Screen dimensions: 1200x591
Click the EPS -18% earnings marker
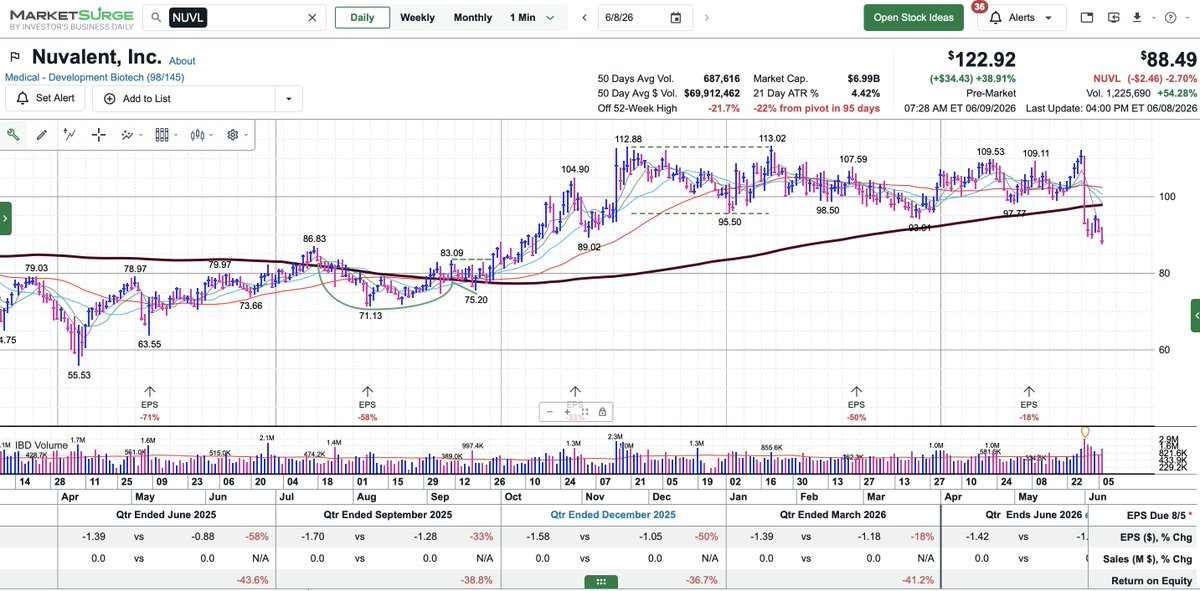tap(1028, 404)
